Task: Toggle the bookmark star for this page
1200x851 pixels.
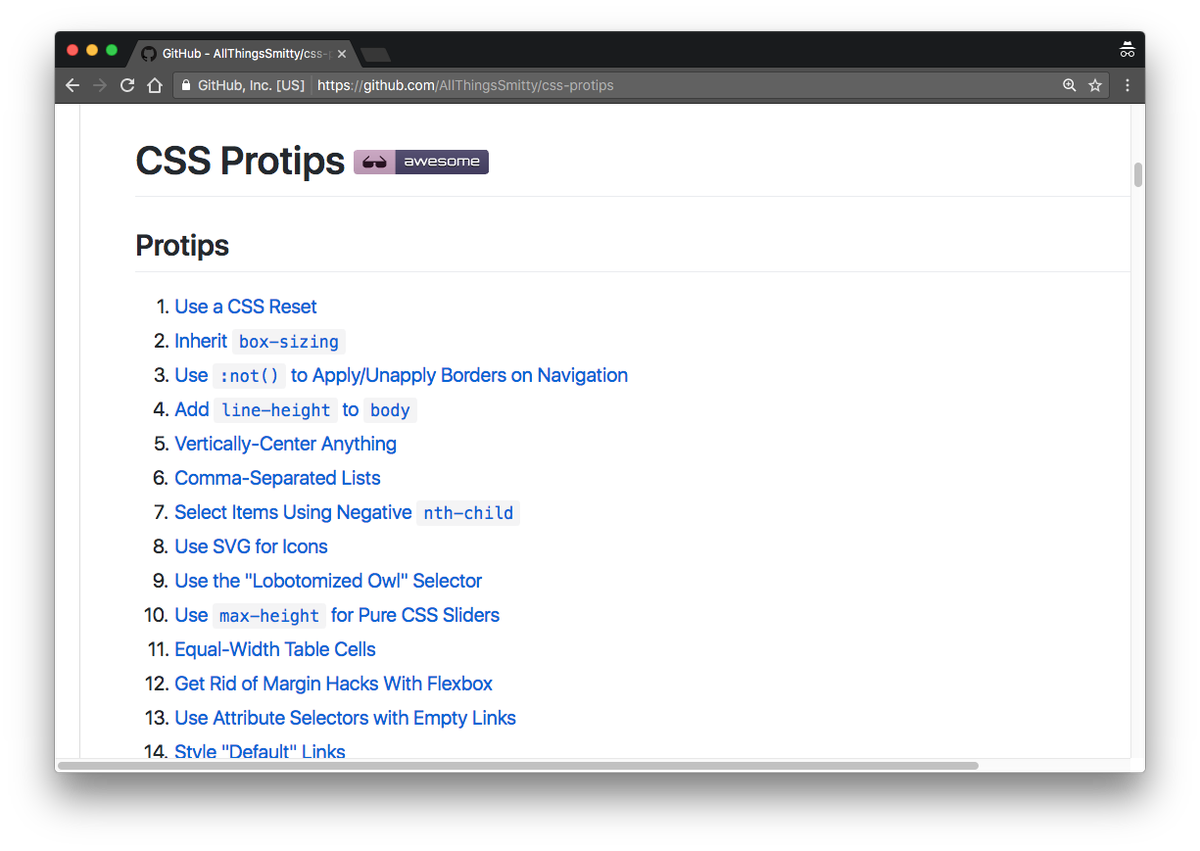Action: [x=1094, y=85]
